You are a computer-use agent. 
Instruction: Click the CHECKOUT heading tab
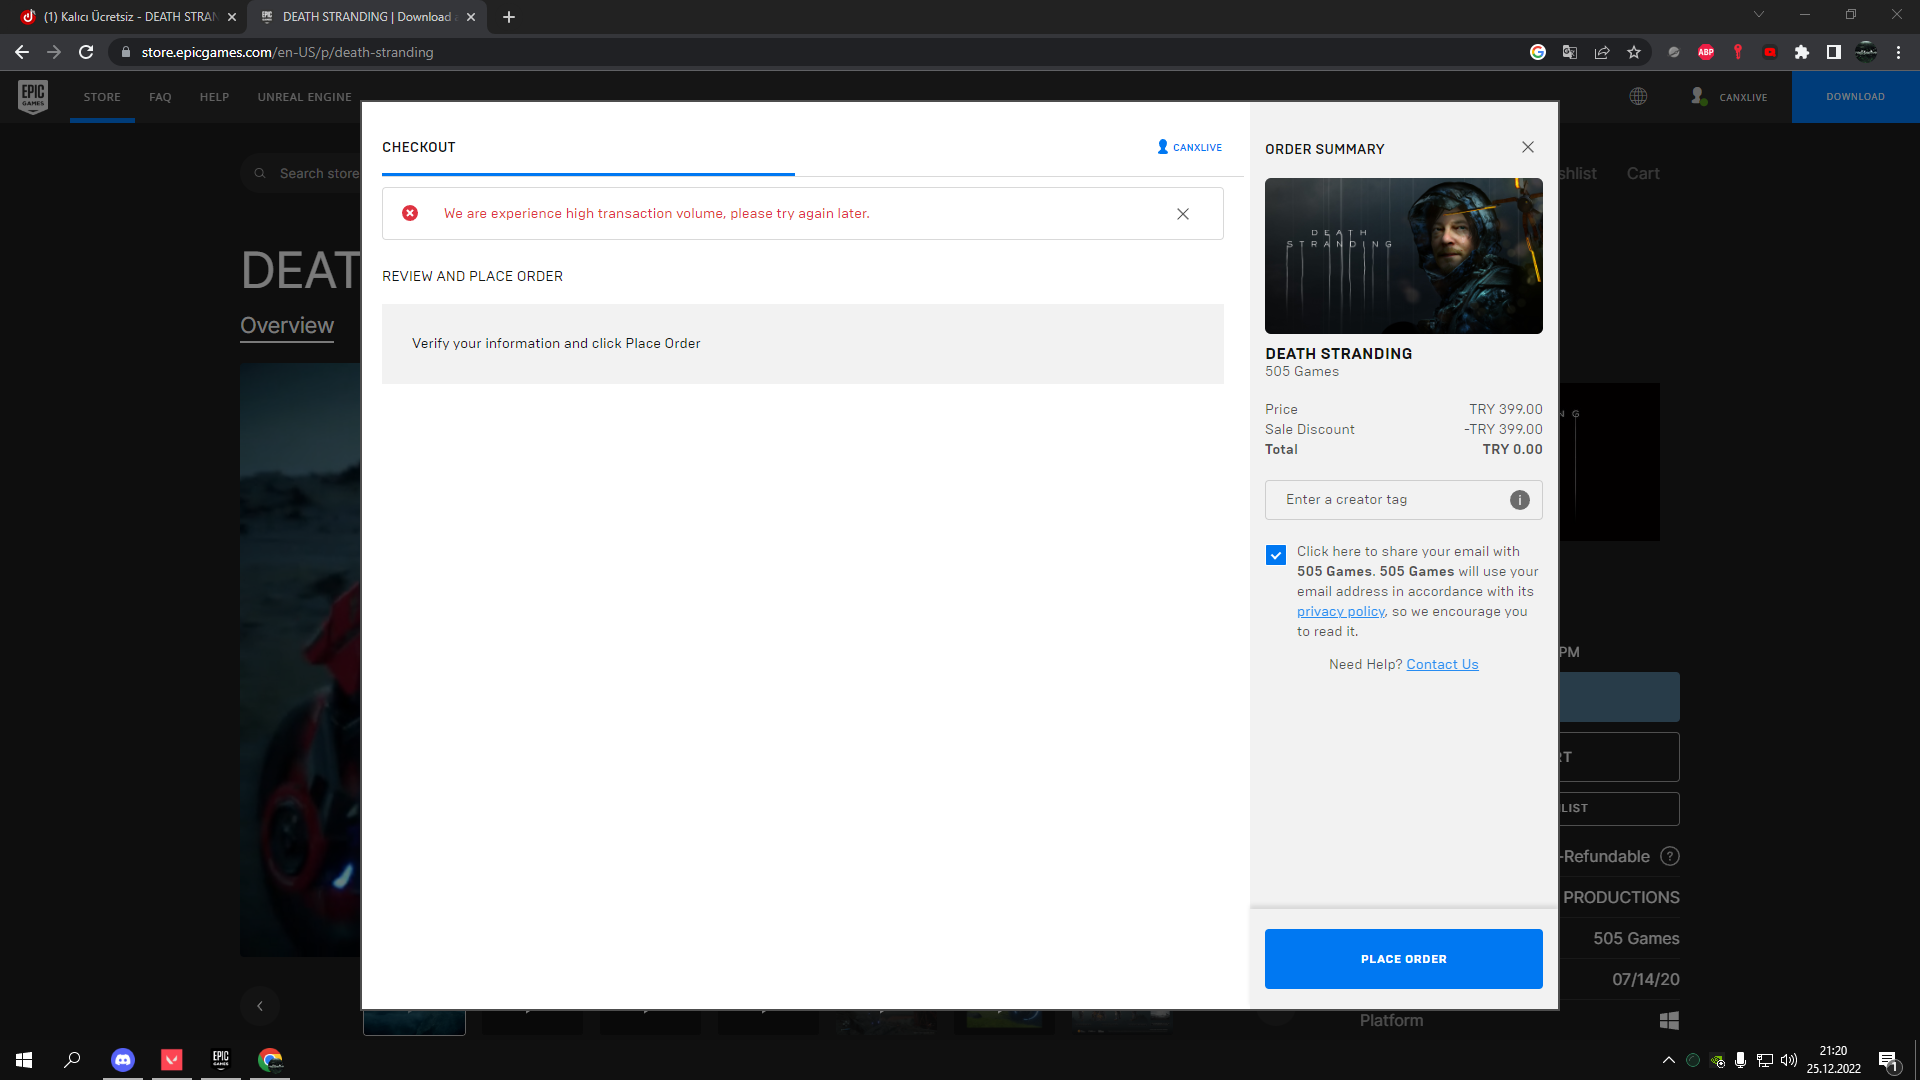418,147
